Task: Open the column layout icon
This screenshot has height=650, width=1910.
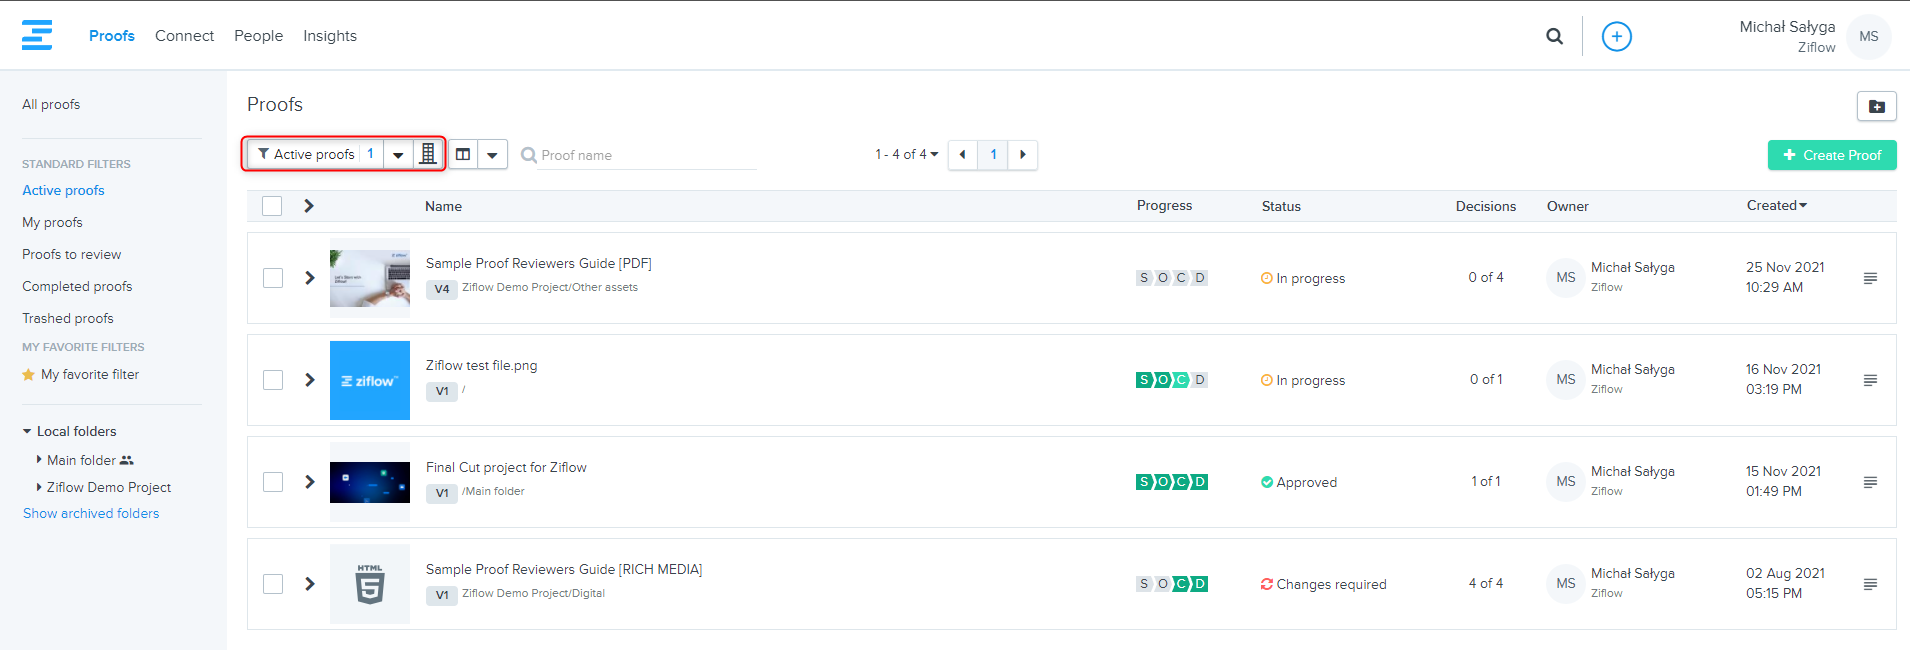Action: click(x=463, y=155)
